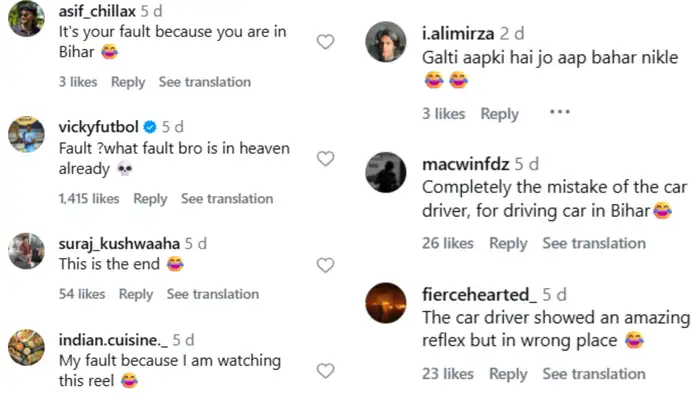Image resolution: width=700 pixels, height=394 pixels.
Task: Open macwinfdz's profile photo
Action: tap(386, 172)
